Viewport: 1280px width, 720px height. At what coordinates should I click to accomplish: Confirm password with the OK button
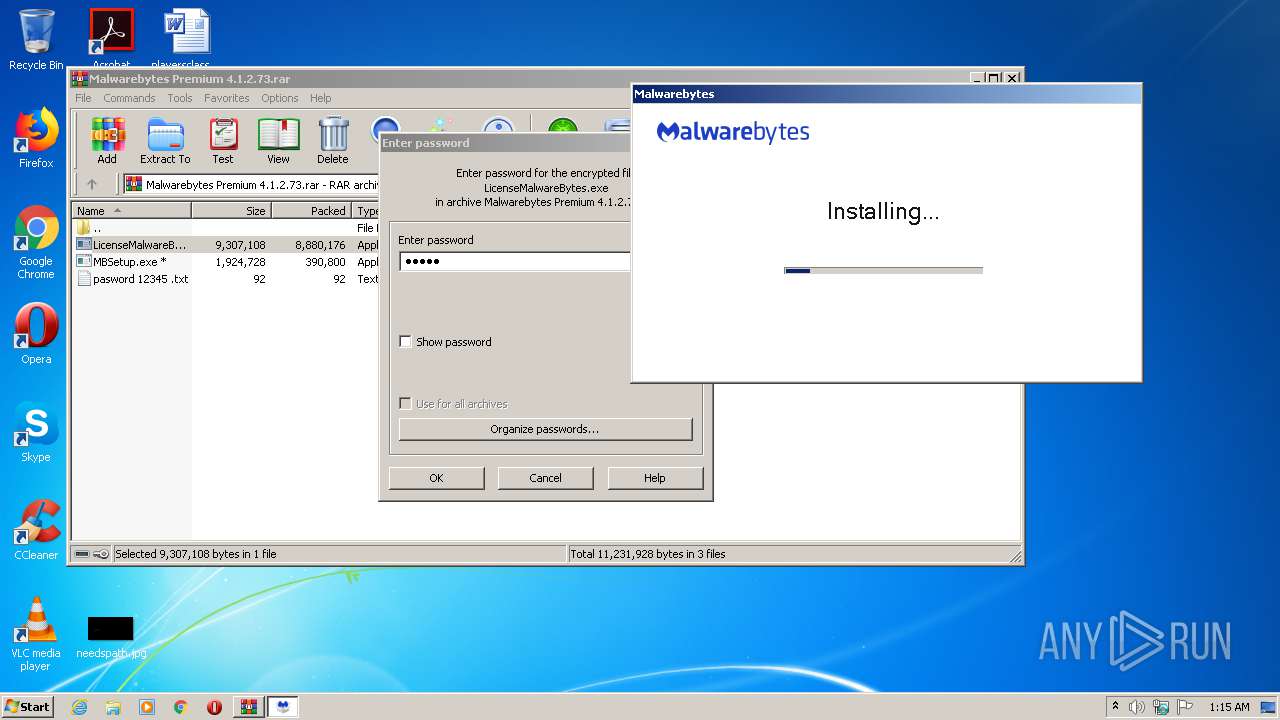(436, 478)
